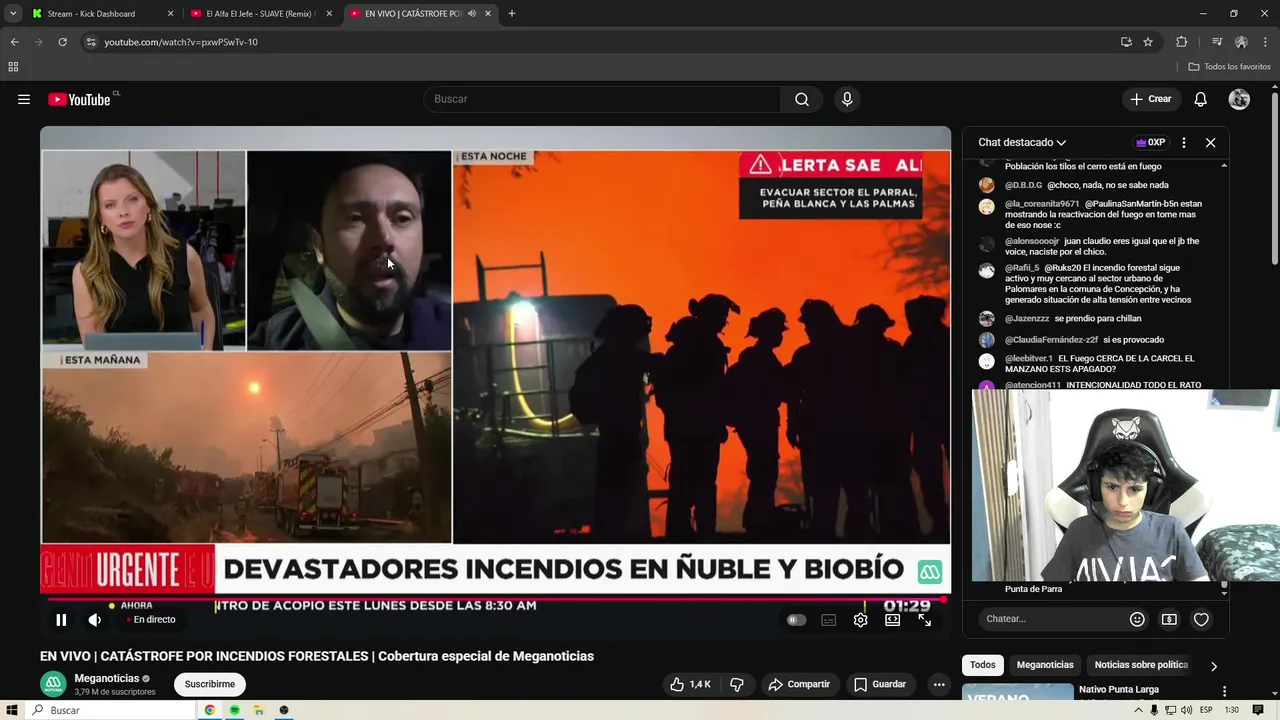Click the Crear button

pyautogui.click(x=1151, y=99)
